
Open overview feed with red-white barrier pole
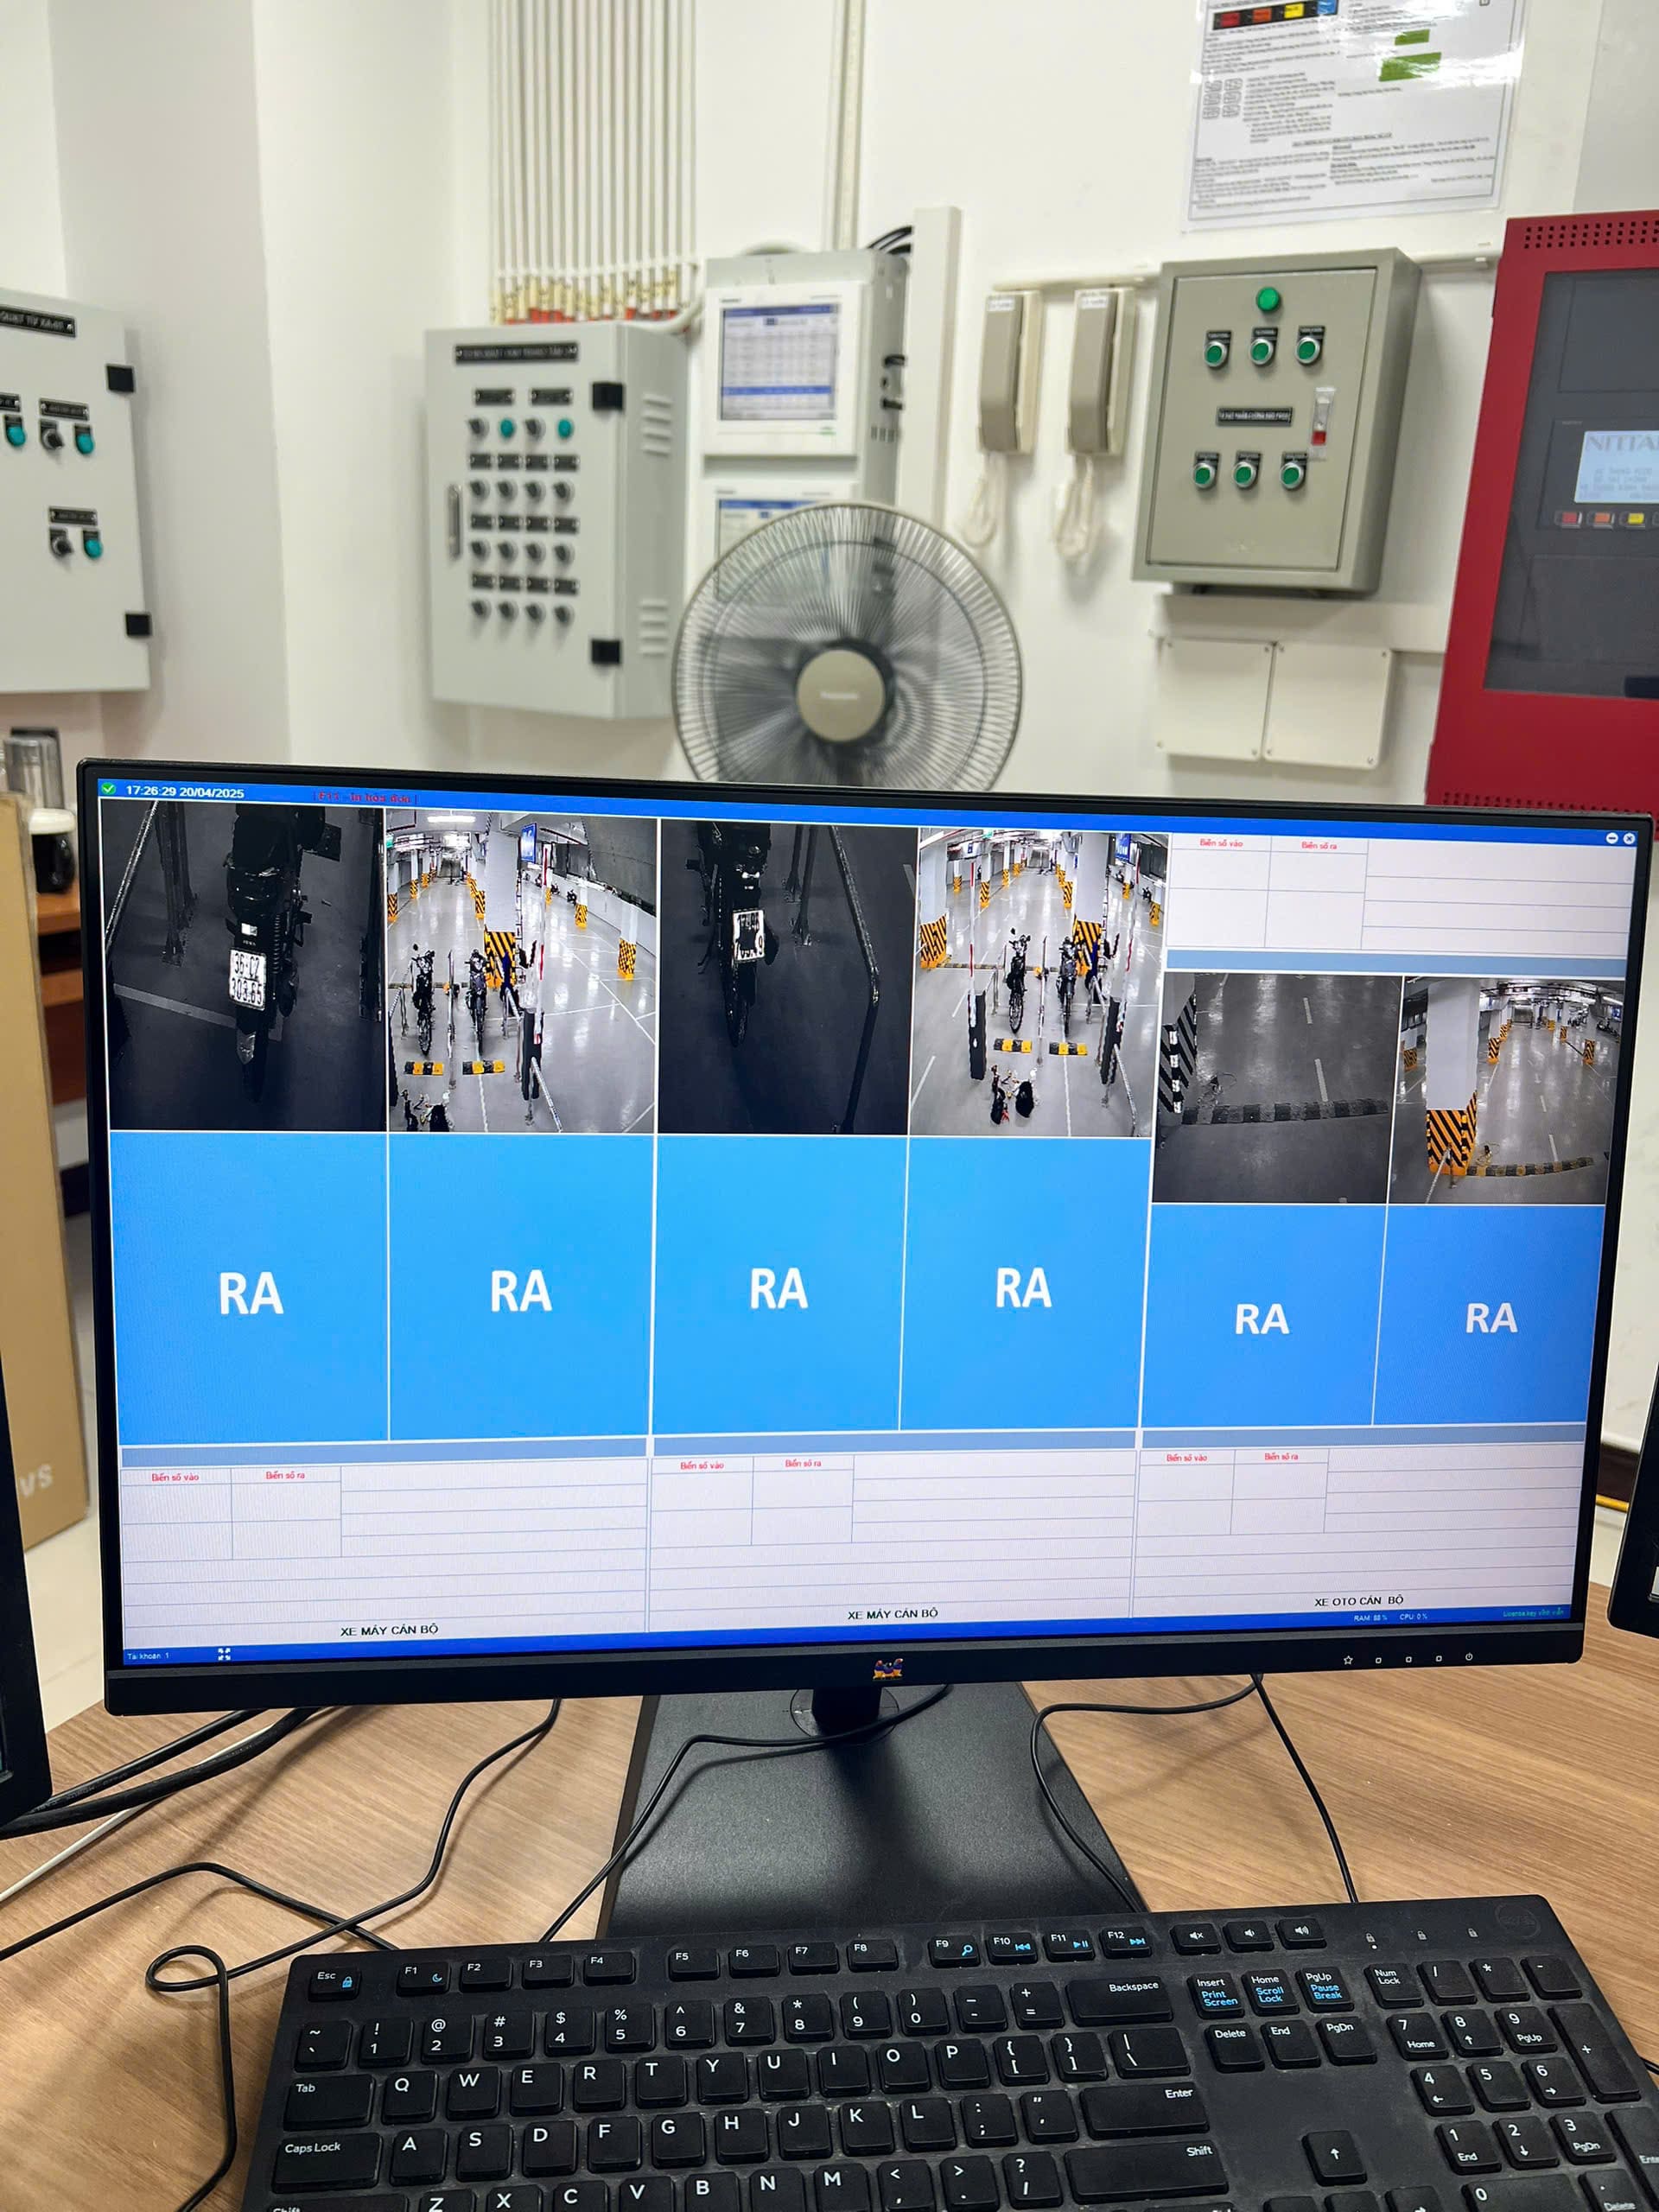click(x=1039, y=982)
